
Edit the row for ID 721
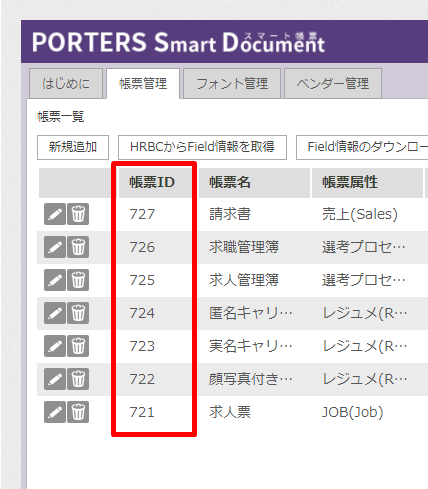coord(55,412)
